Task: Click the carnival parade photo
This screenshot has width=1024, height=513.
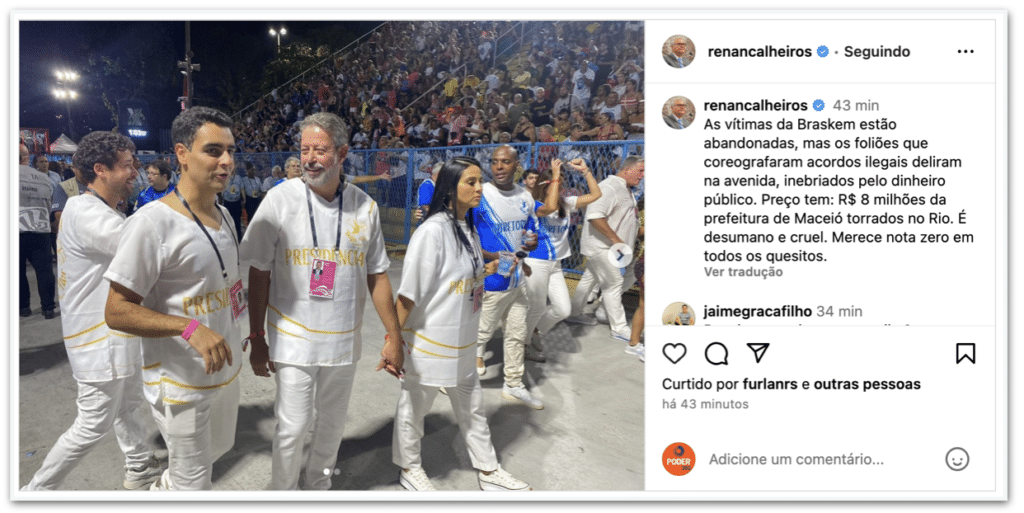Action: click(332, 256)
